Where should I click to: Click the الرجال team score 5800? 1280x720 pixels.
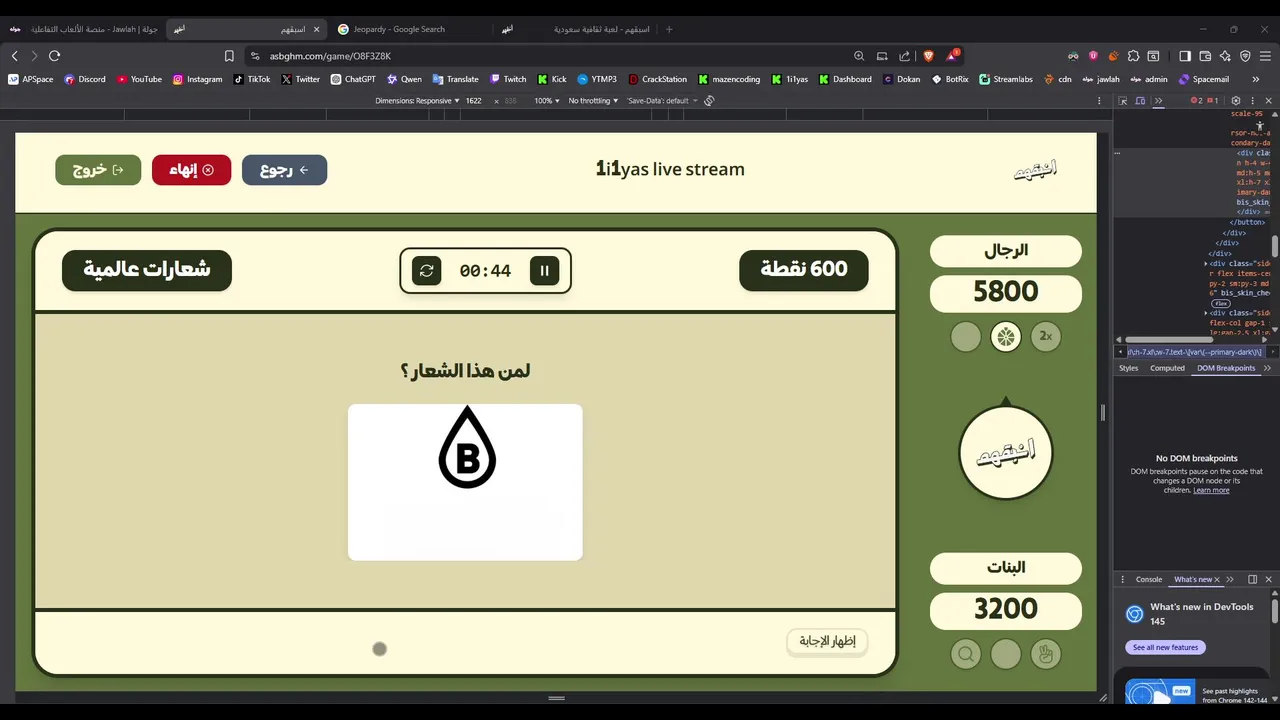point(1006,293)
